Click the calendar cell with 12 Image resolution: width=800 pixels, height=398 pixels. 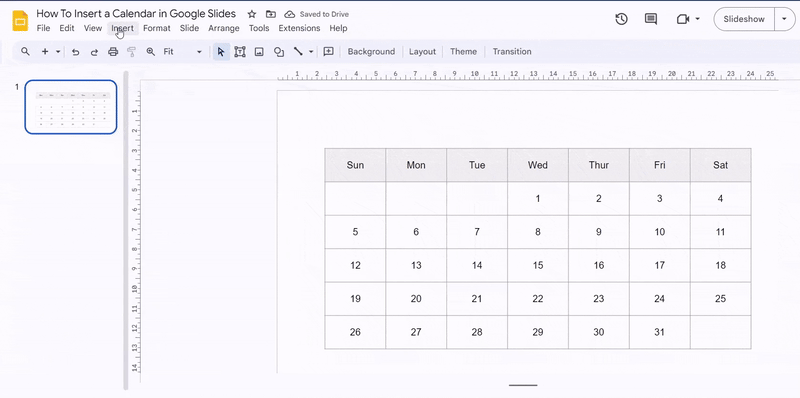click(x=355, y=265)
